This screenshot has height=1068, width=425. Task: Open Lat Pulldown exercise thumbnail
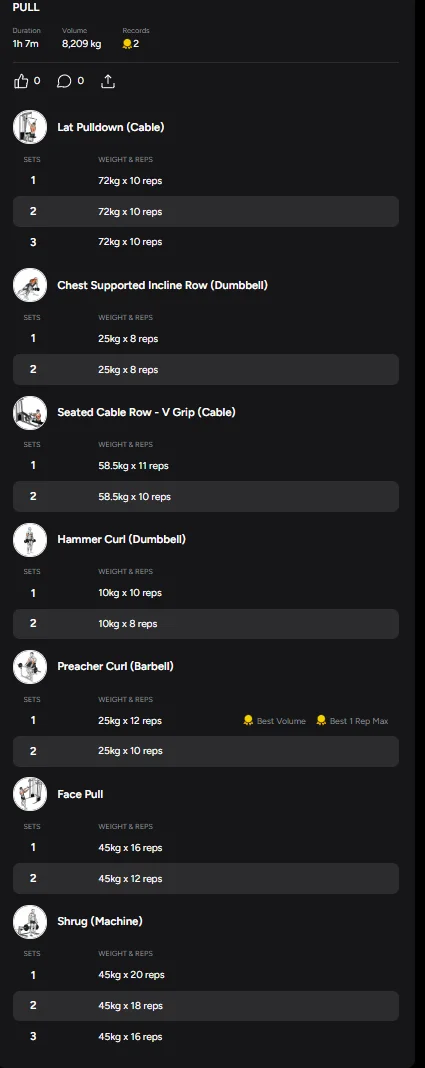[x=30, y=127]
